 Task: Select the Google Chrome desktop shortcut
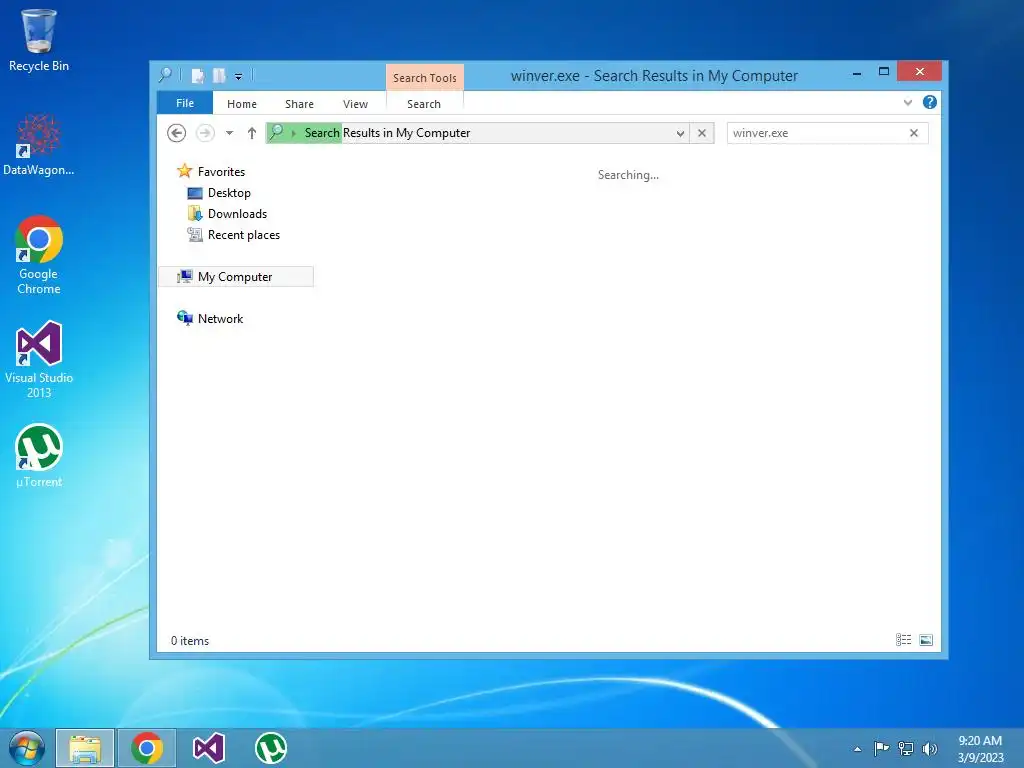tap(39, 255)
